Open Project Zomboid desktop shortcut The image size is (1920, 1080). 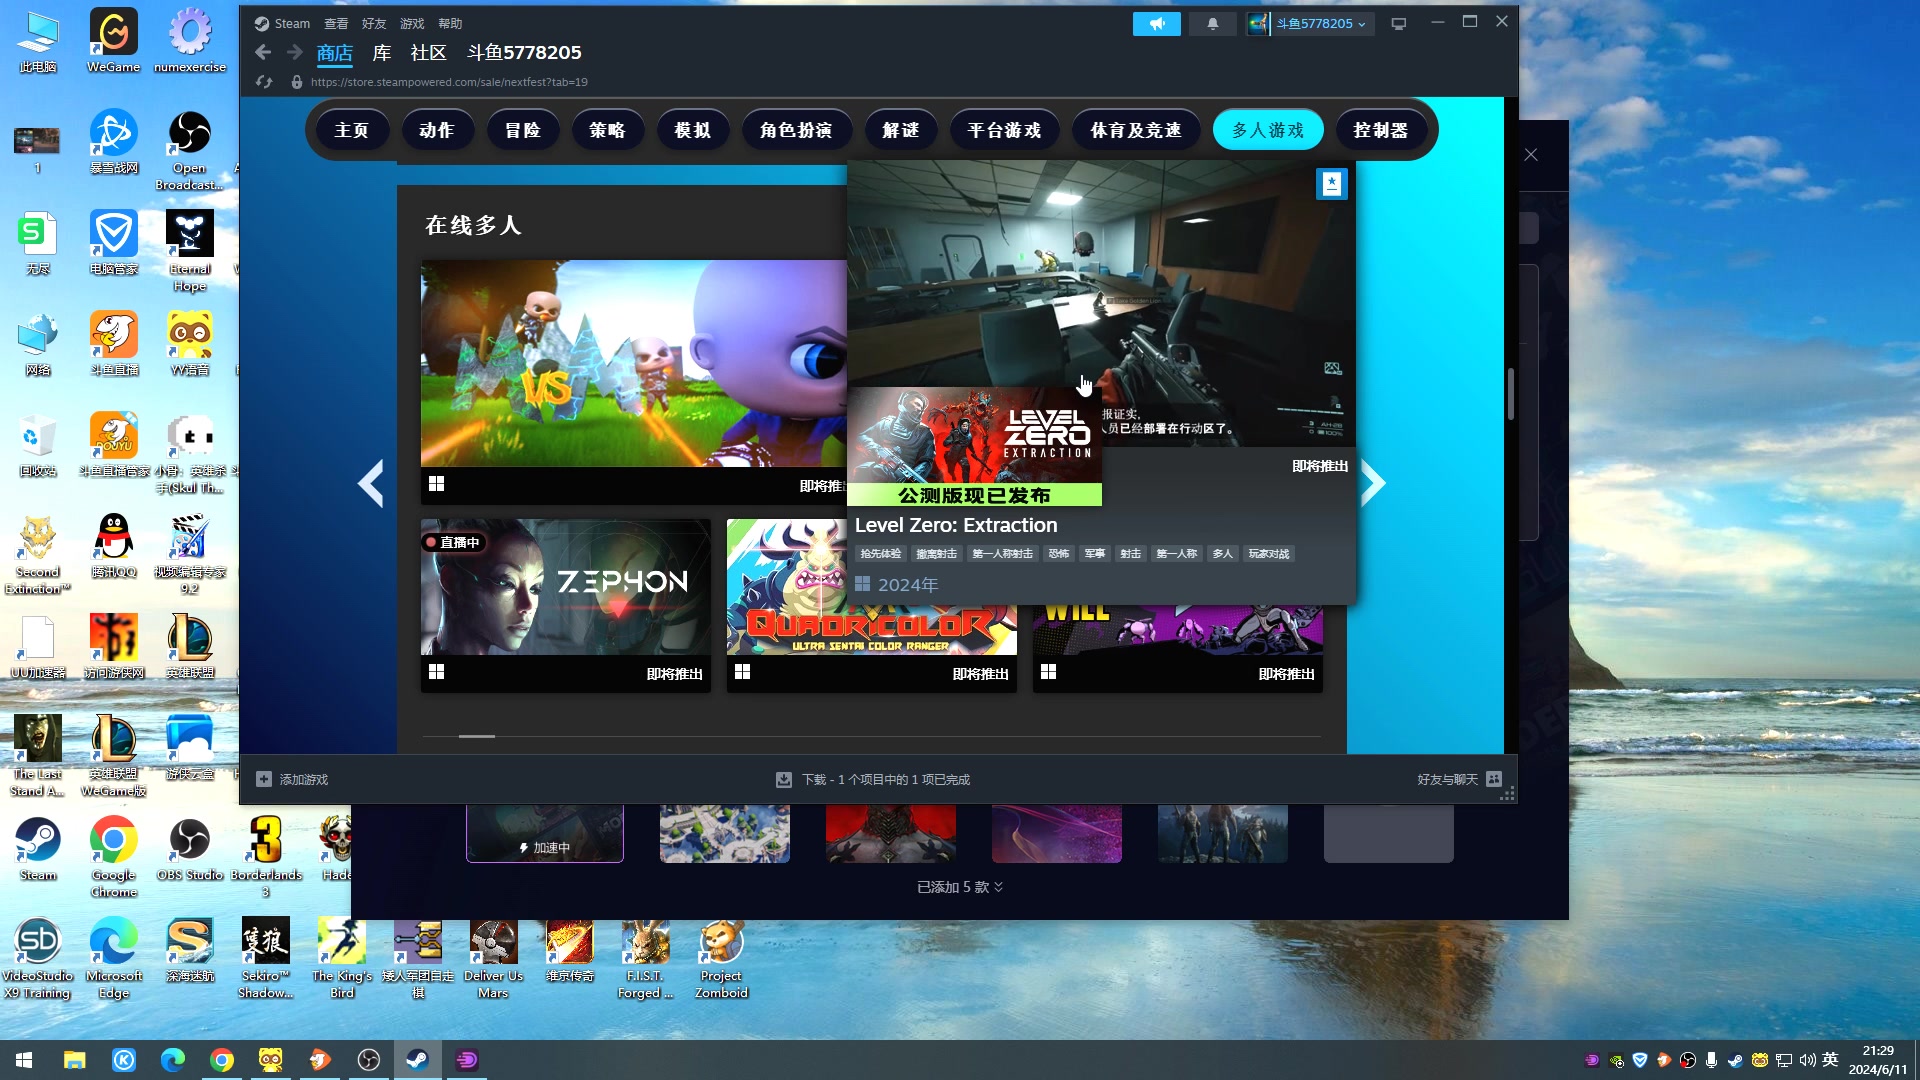(x=721, y=959)
